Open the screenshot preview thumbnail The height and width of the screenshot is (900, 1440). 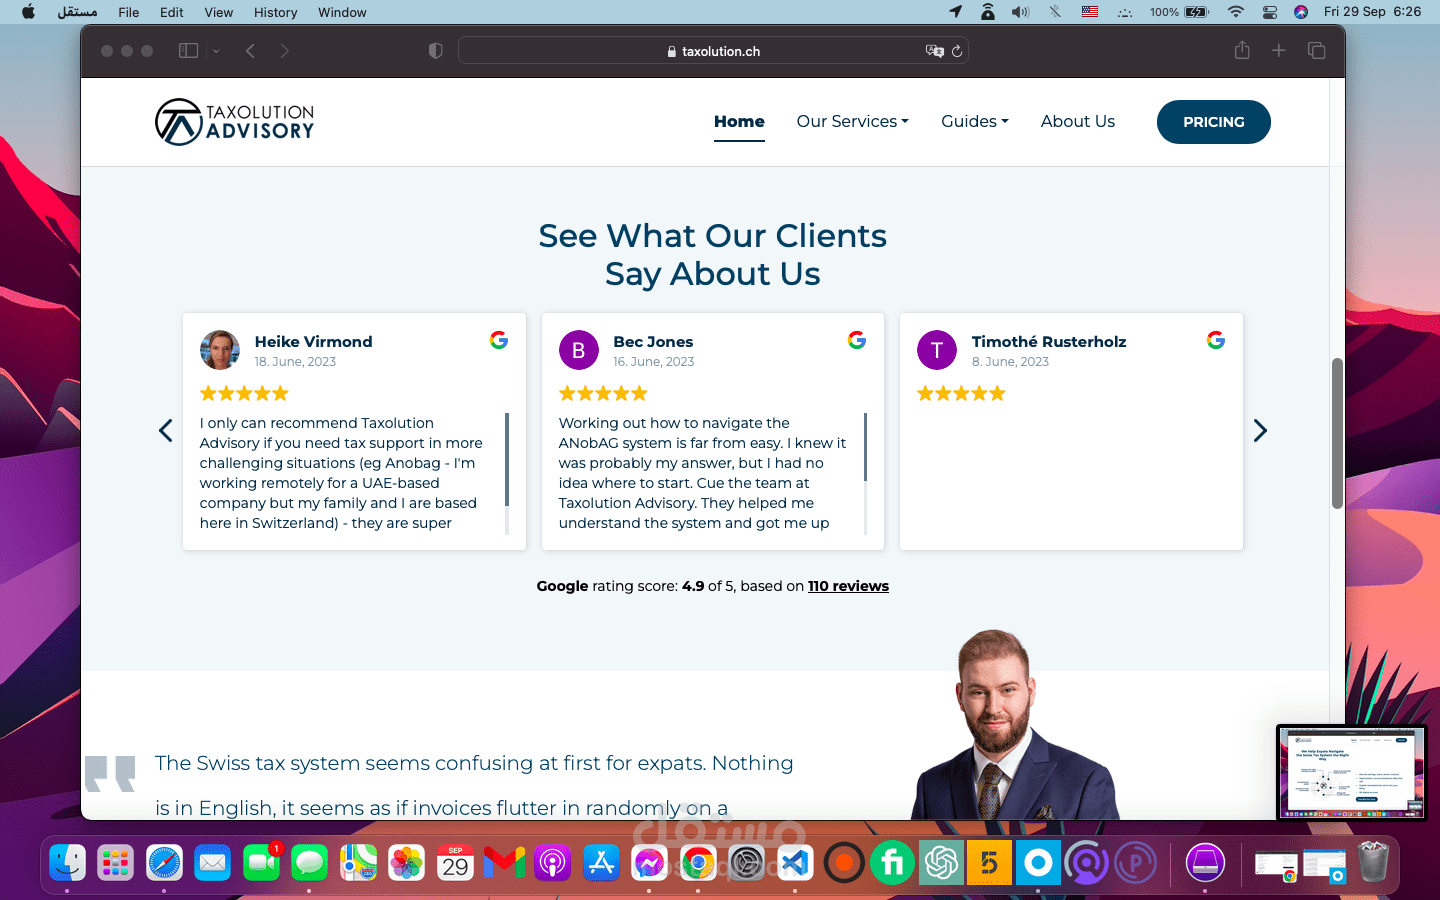(1351, 771)
